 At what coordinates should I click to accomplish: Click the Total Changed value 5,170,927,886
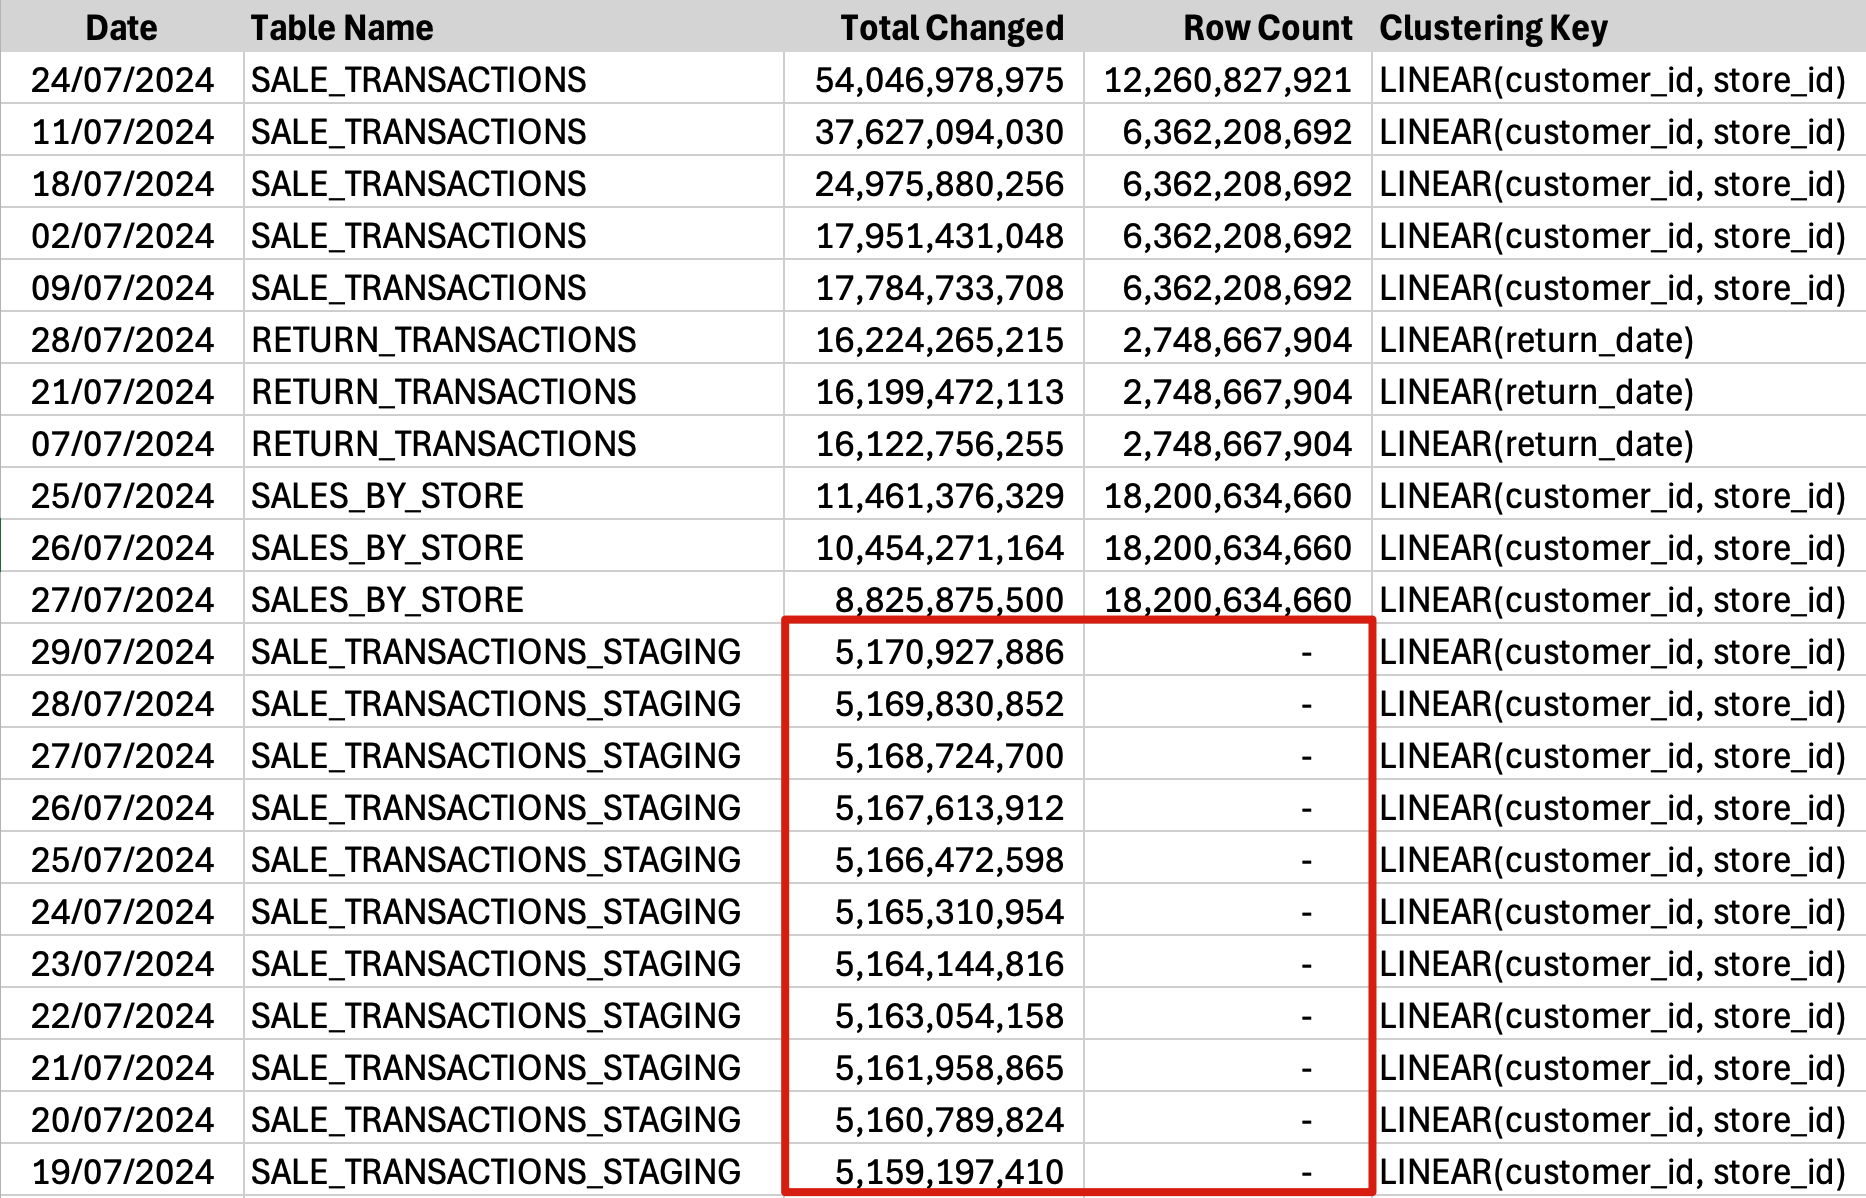934,651
